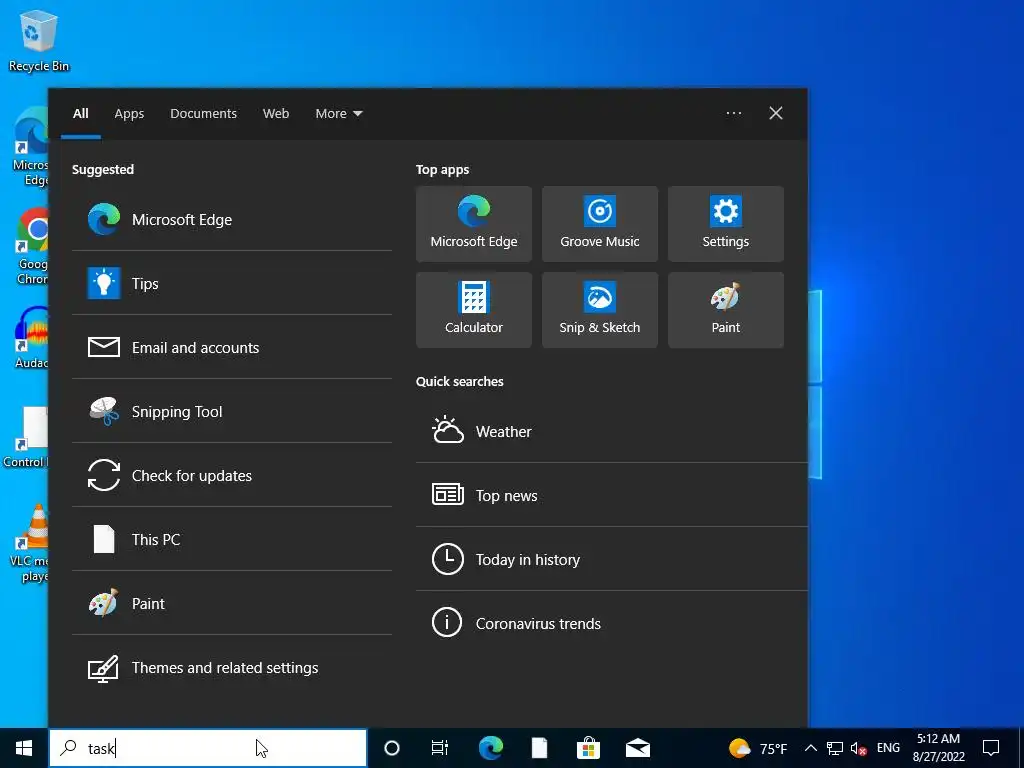Select Check for updates suggestion
This screenshot has width=1024, height=768.
pos(231,475)
